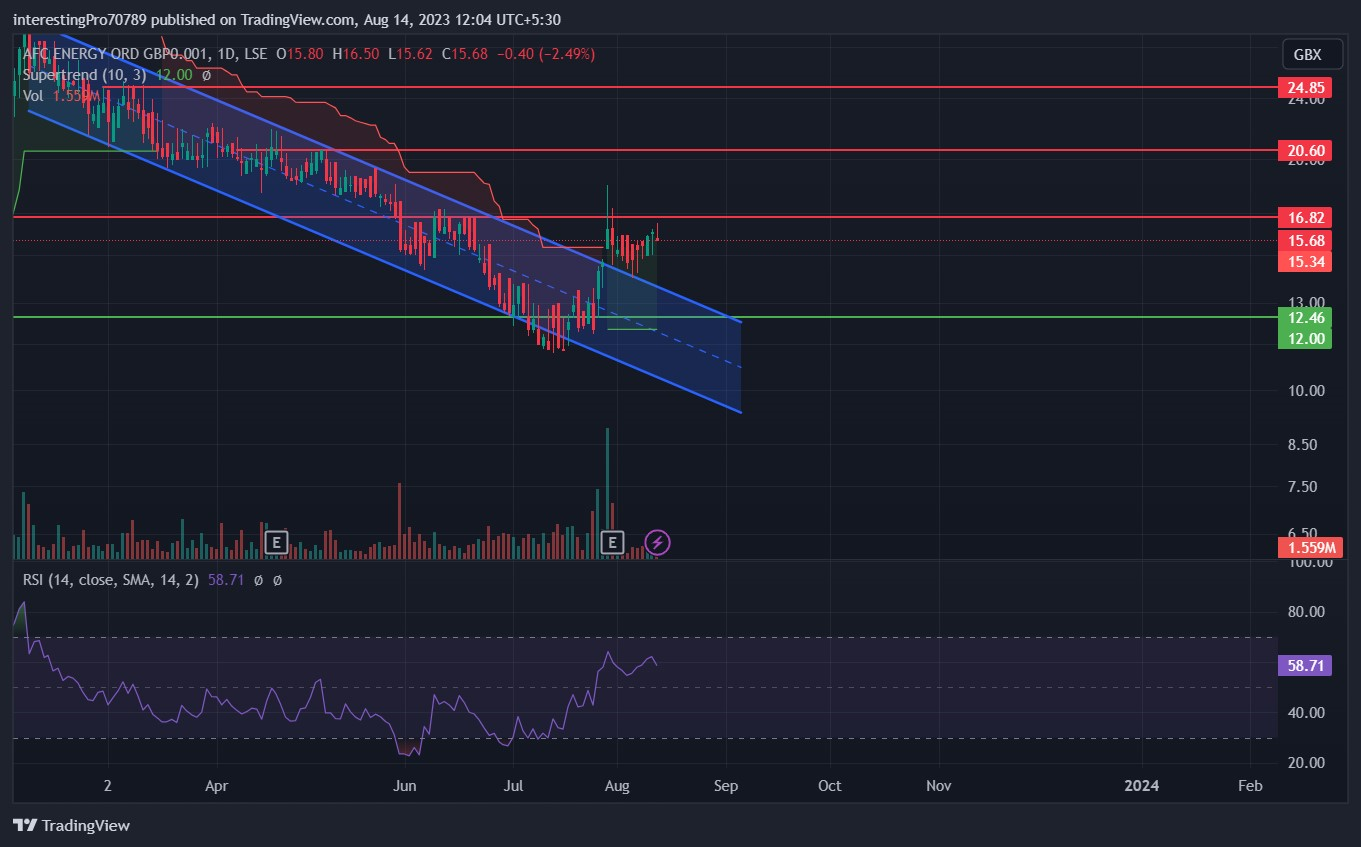1361x847 pixels.
Task: Click the 20.60 red price label
Action: [x=1306, y=151]
